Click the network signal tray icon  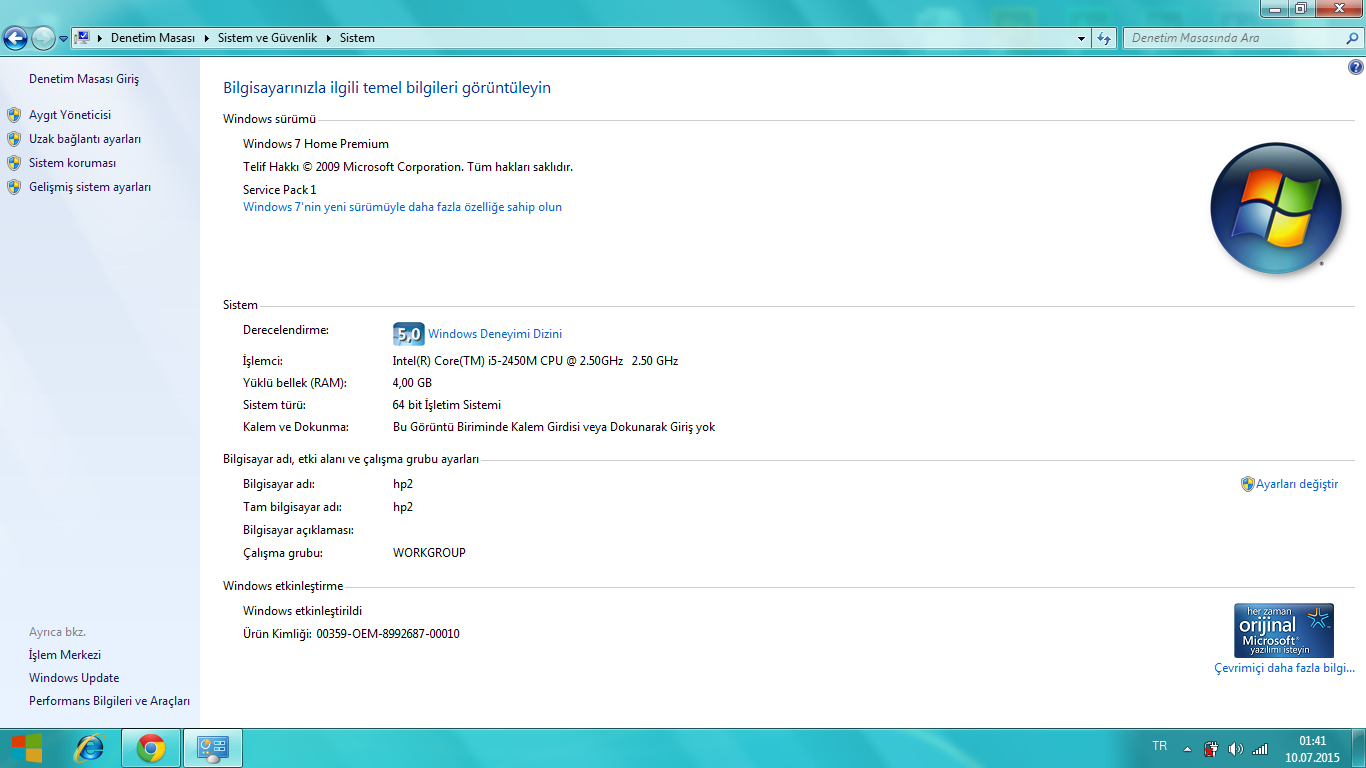[x=1260, y=748]
